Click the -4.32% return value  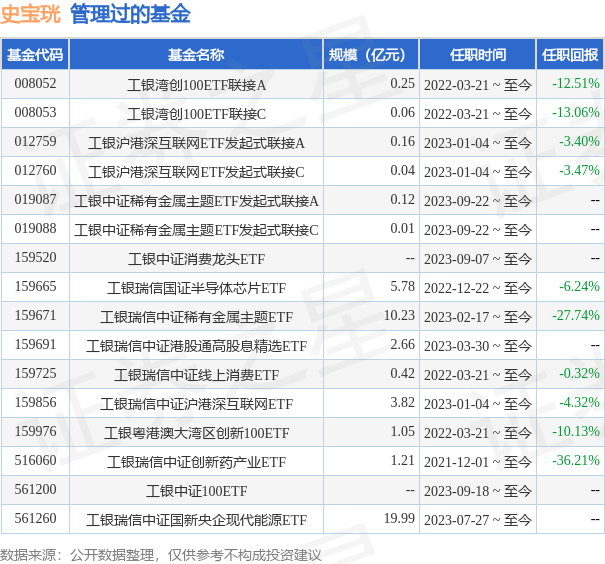(x=579, y=402)
